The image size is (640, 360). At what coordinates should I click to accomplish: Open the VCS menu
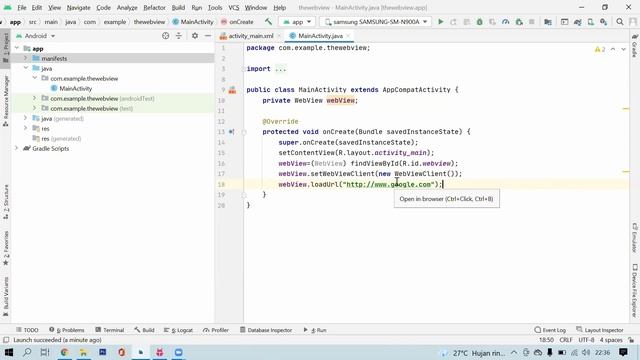(233, 7)
